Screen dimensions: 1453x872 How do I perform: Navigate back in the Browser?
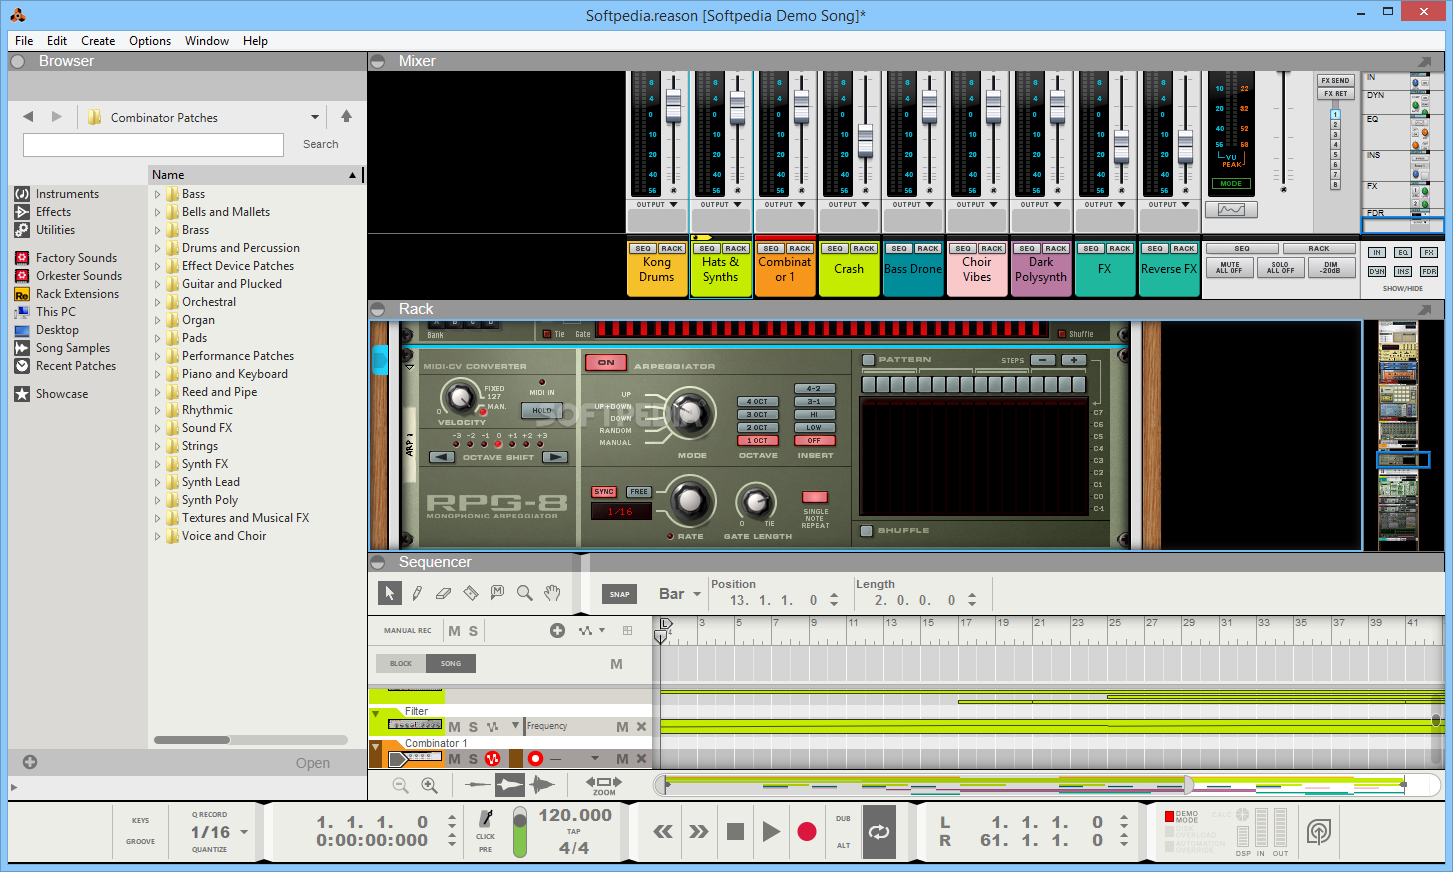tap(28, 117)
